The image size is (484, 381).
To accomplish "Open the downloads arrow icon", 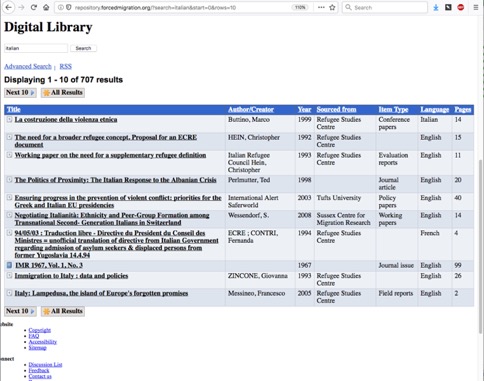I will (436, 7).
